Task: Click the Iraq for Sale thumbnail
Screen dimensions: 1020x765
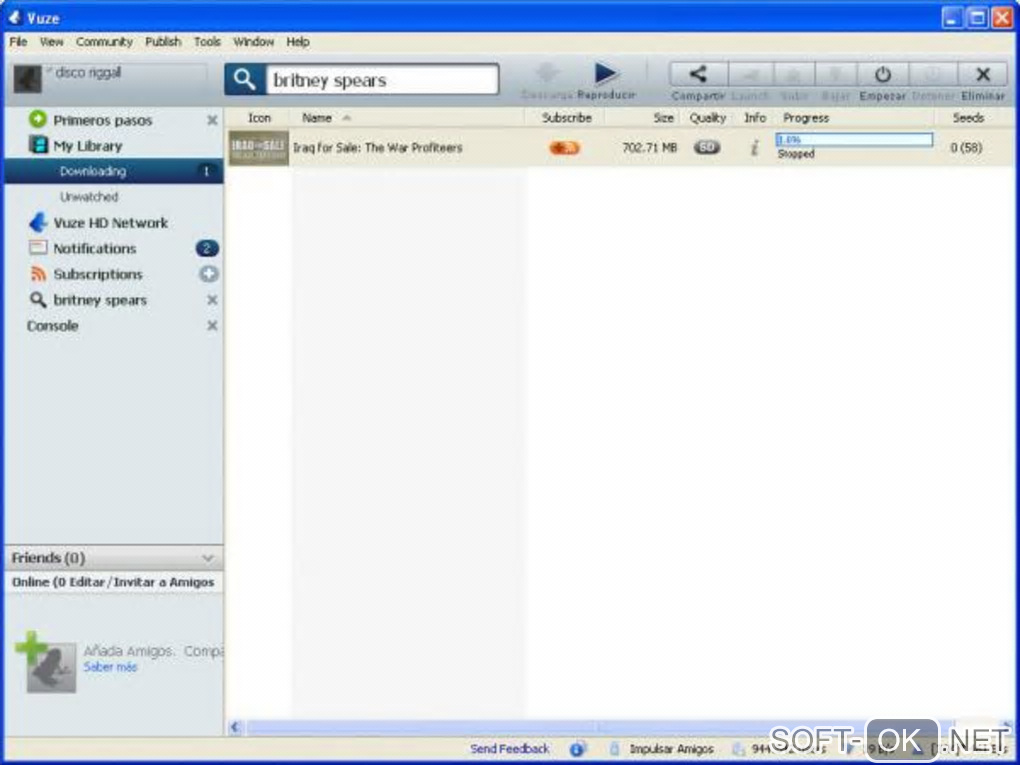Action: (259, 148)
